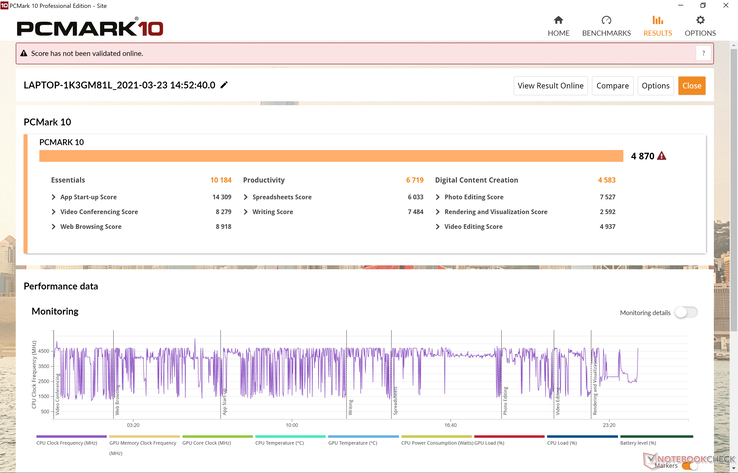Select CPU Load dark blue legend

582,440
